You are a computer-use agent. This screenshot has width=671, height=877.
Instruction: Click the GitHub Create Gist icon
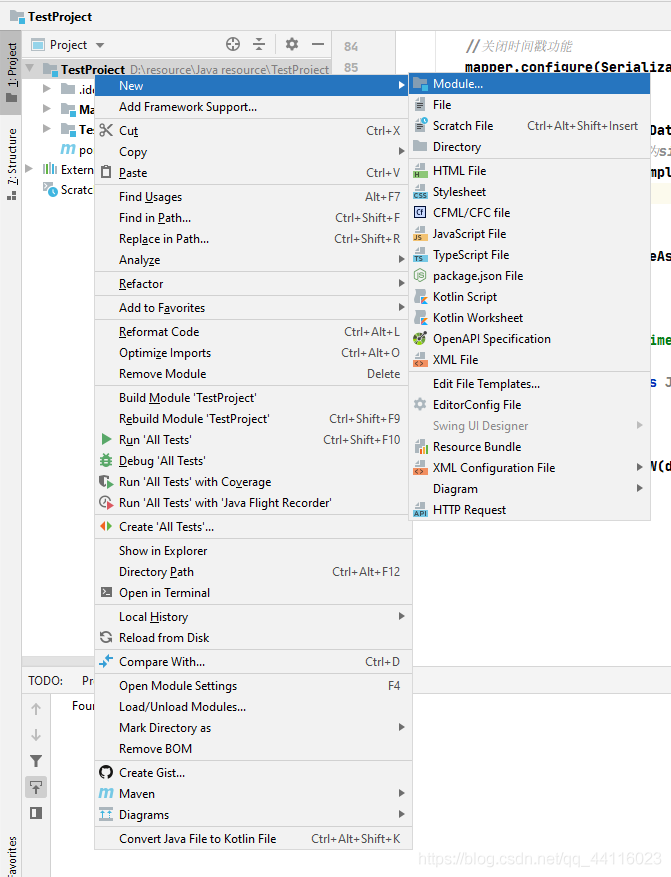tap(106, 772)
